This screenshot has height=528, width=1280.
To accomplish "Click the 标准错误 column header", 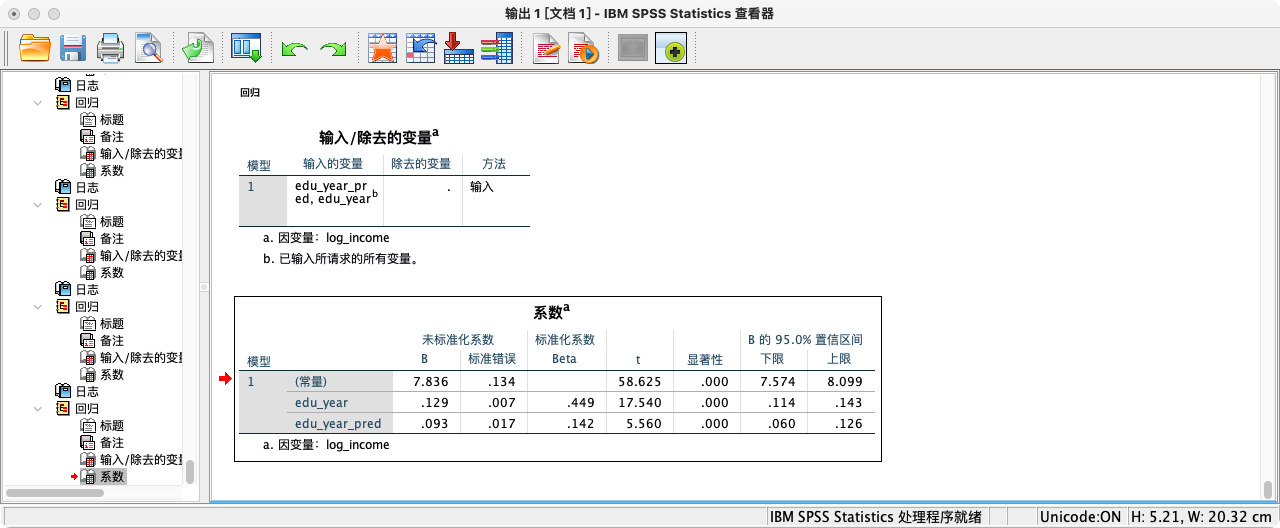I will click(x=491, y=360).
